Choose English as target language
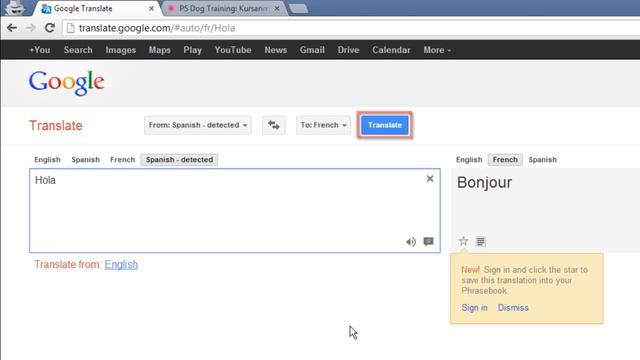The width and height of the screenshot is (640, 360). tap(469, 160)
